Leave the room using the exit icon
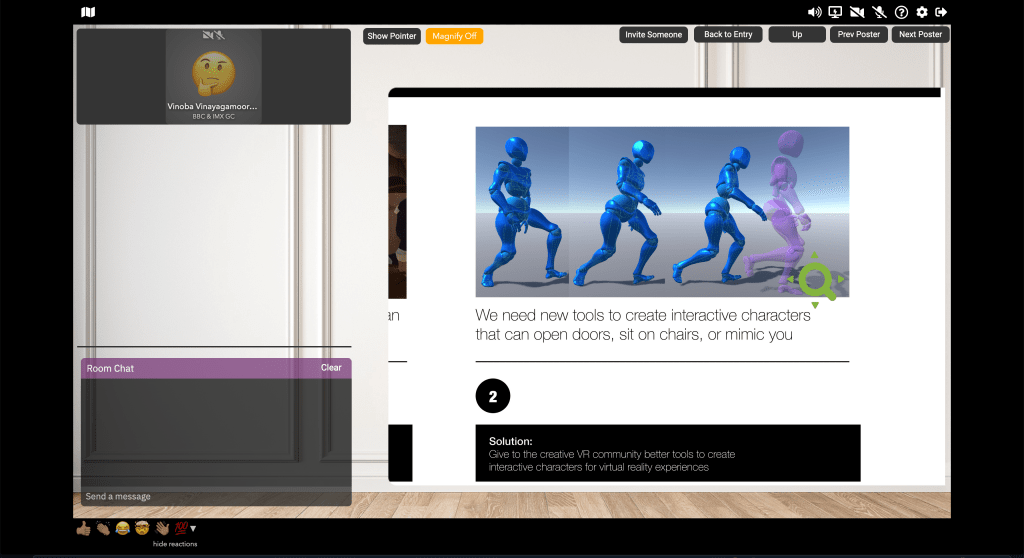Image resolution: width=1024 pixels, height=558 pixels. 941,12
